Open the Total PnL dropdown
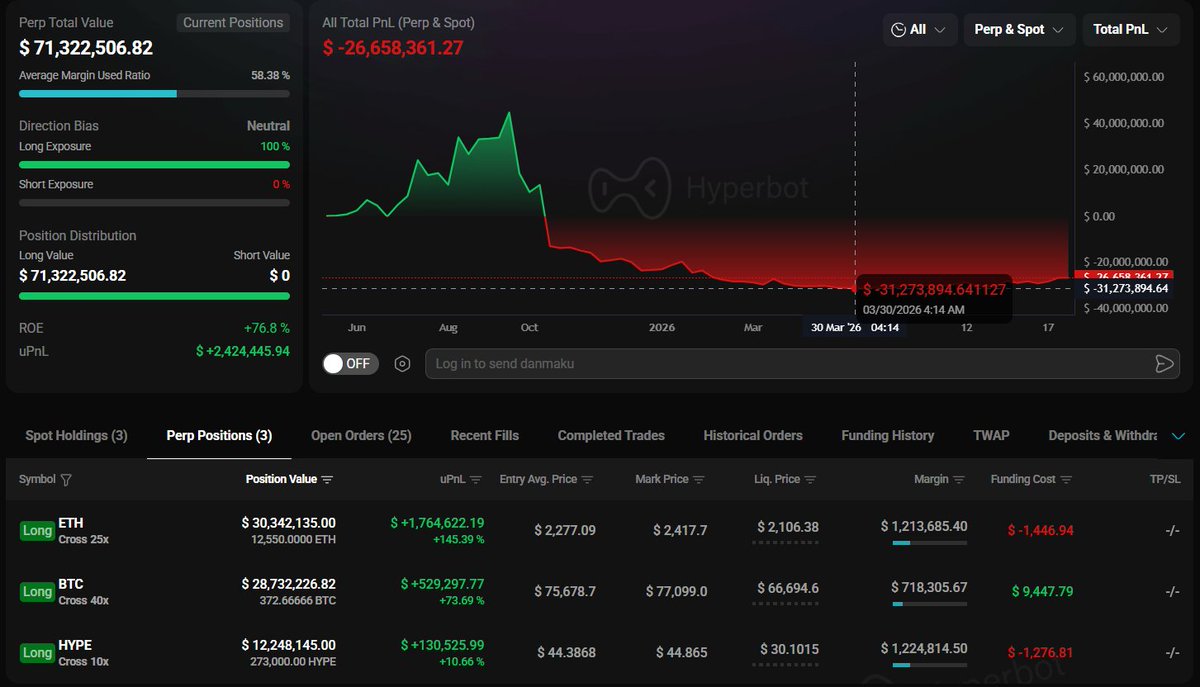Viewport: 1200px width, 687px height. [1130, 30]
